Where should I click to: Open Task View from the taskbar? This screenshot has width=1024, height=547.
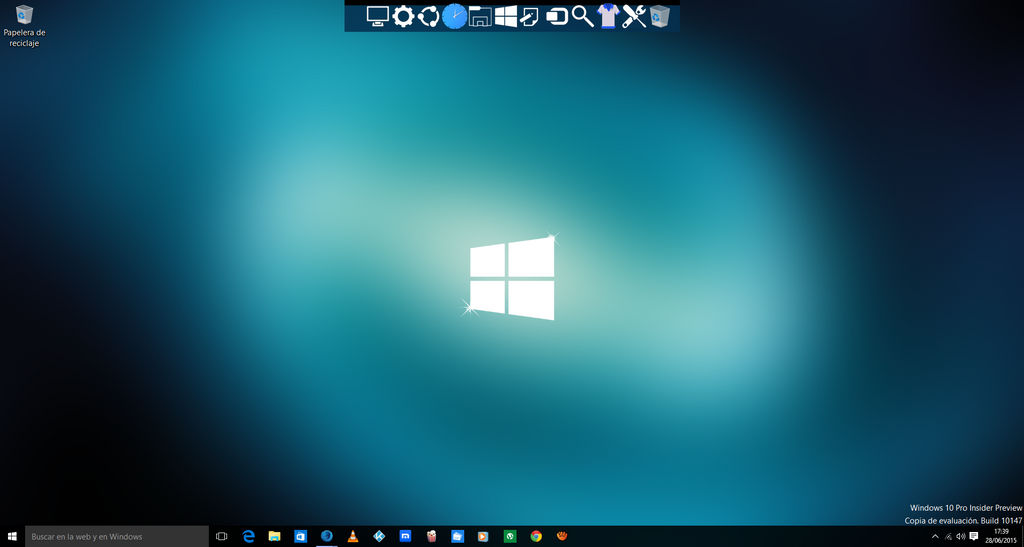(x=221, y=537)
